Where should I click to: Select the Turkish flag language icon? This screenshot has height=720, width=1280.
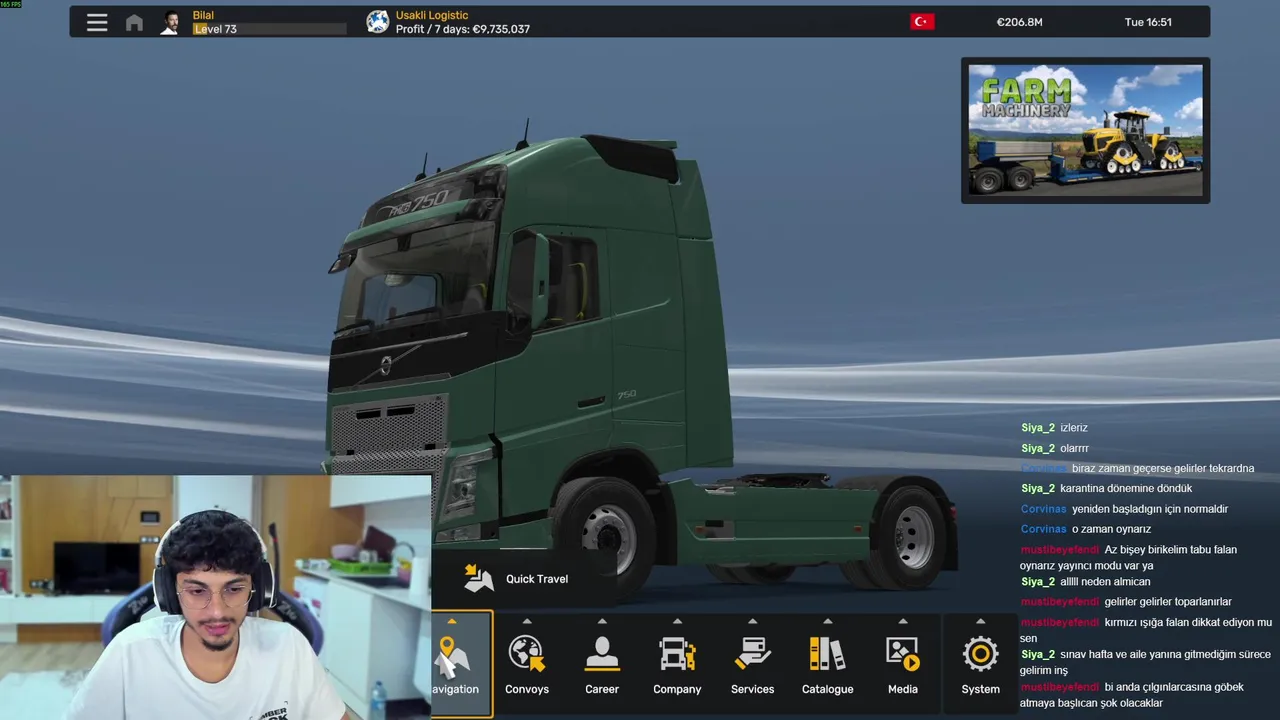click(922, 22)
